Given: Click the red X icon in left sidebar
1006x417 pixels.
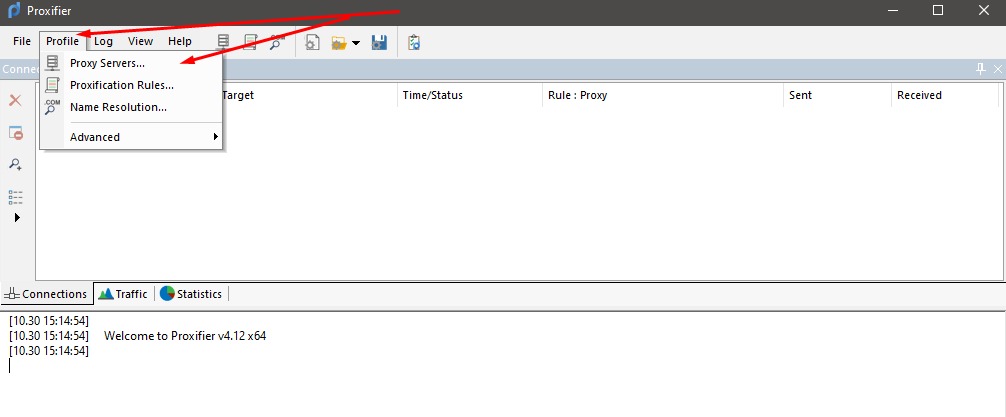Looking at the screenshot, I should (x=16, y=100).
